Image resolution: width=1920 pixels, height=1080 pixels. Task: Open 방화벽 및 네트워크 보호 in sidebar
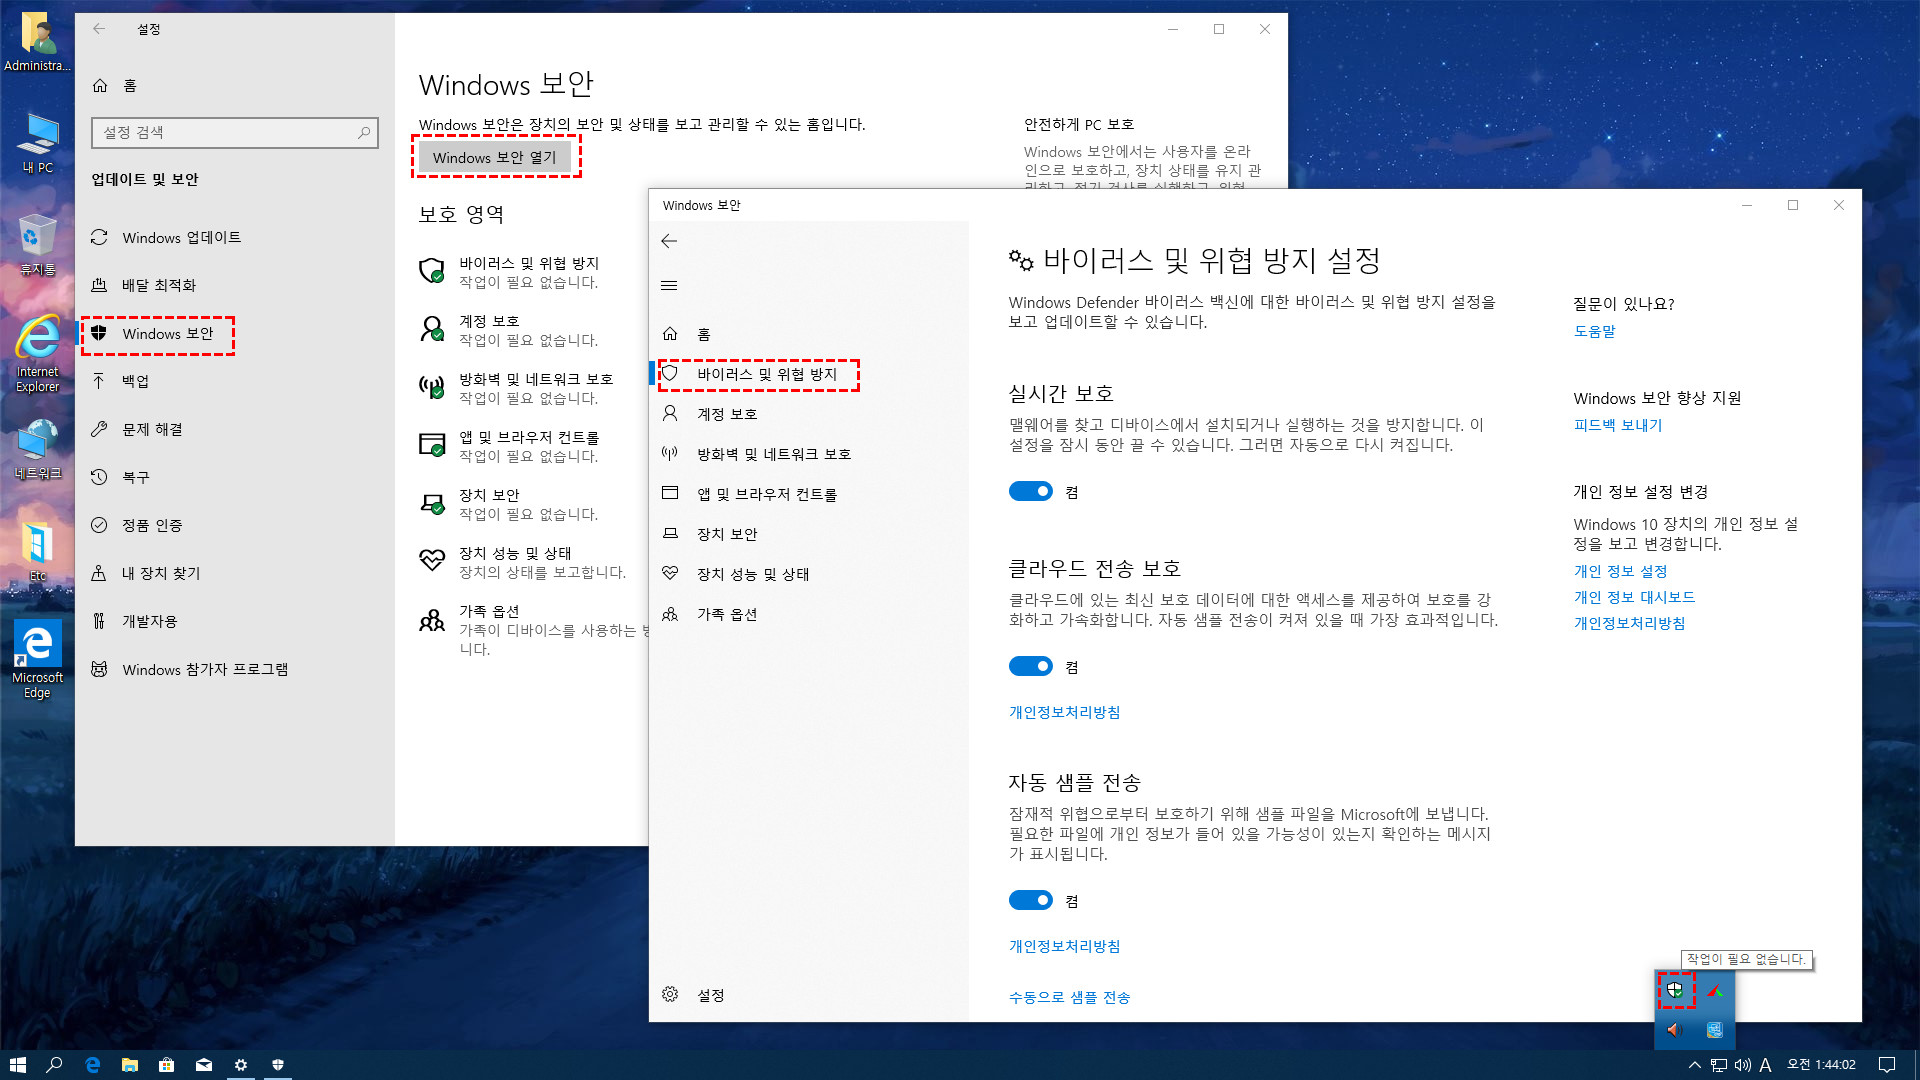click(x=809, y=454)
